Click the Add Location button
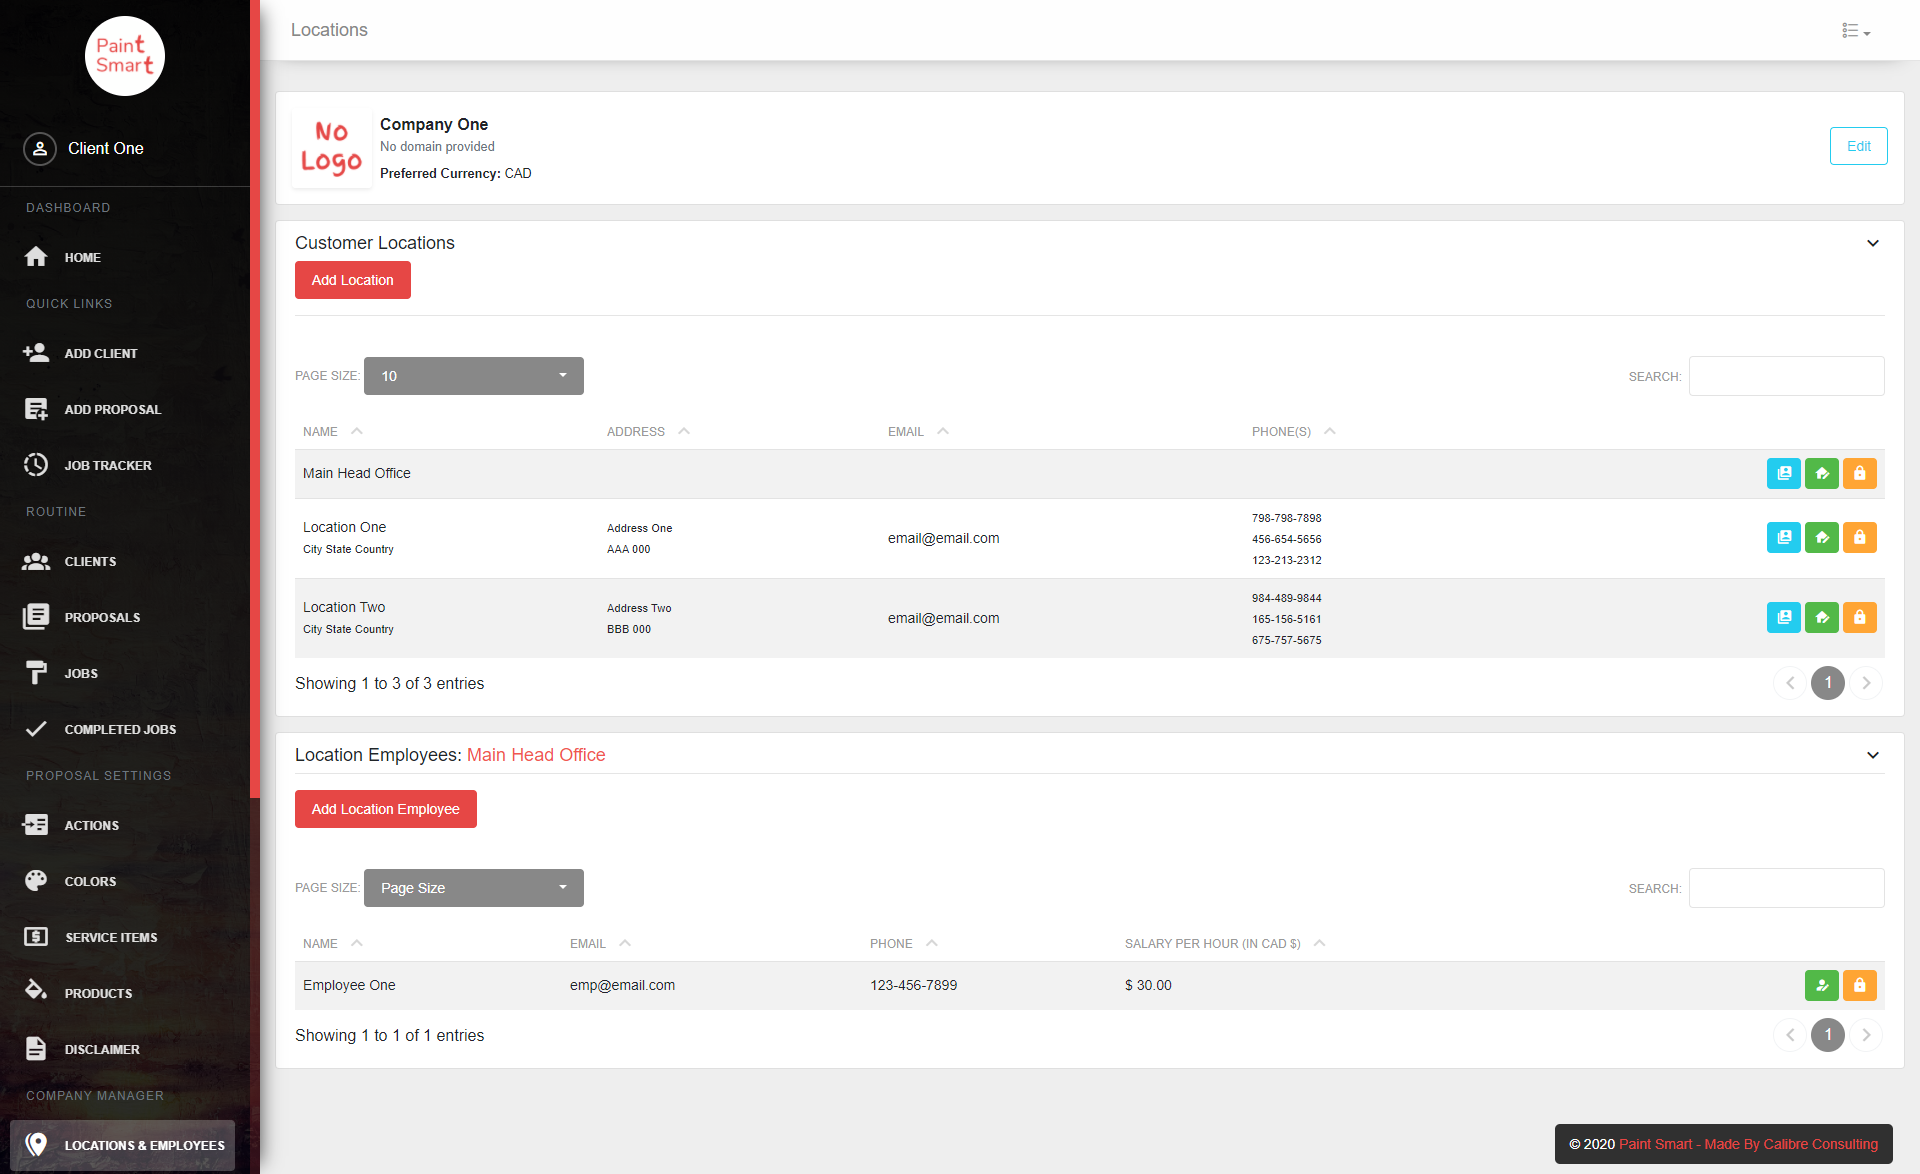 pyautogui.click(x=352, y=280)
